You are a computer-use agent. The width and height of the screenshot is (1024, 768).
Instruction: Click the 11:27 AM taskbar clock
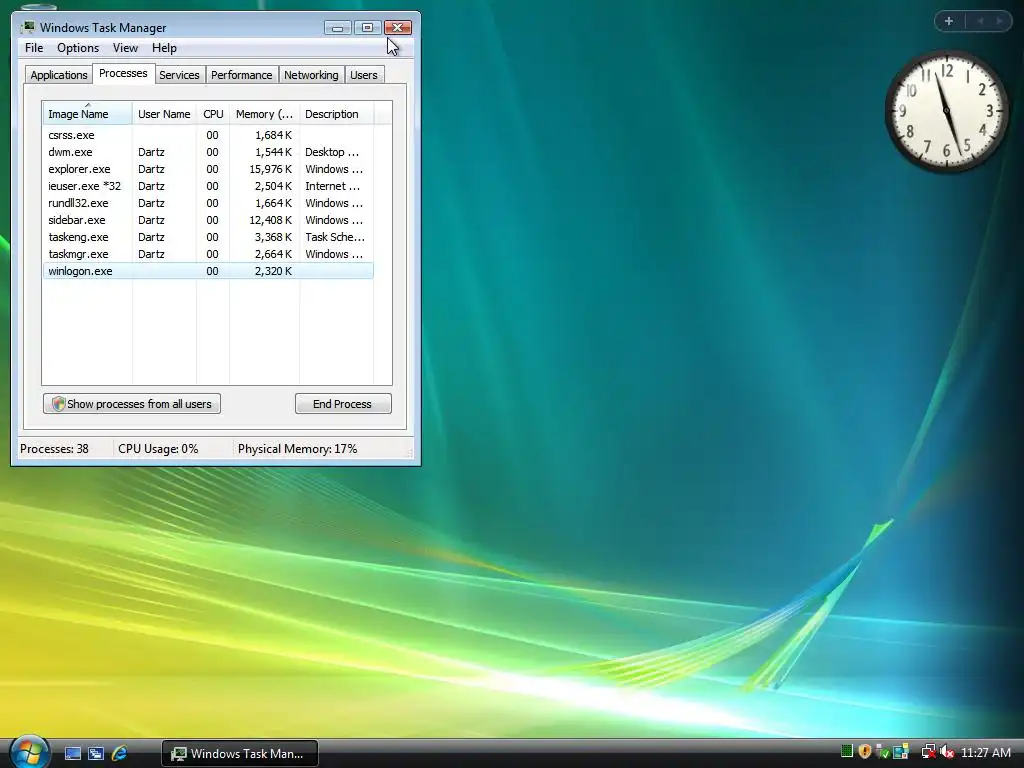click(986, 752)
